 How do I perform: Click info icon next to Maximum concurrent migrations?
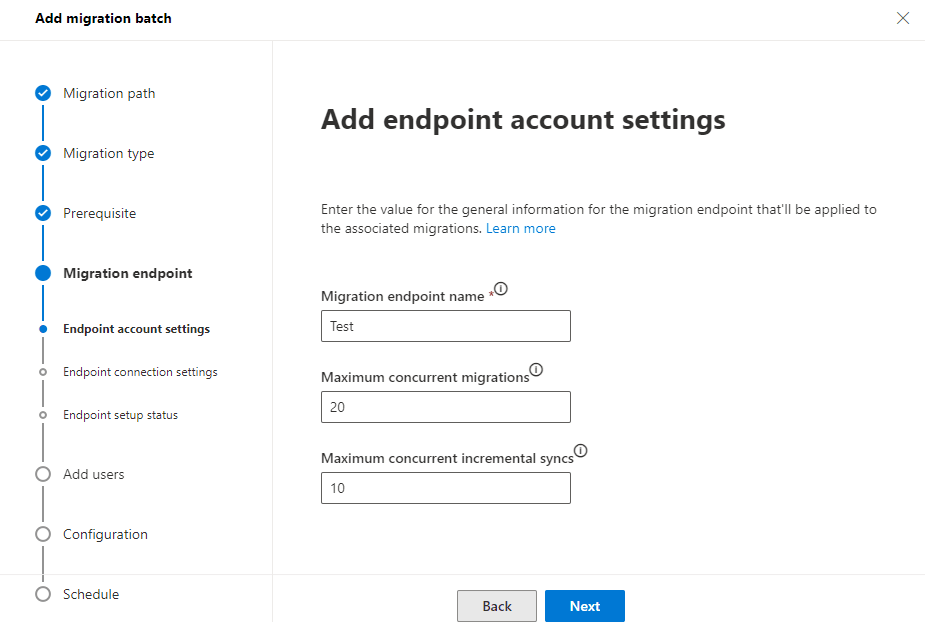pyautogui.click(x=536, y=370)
